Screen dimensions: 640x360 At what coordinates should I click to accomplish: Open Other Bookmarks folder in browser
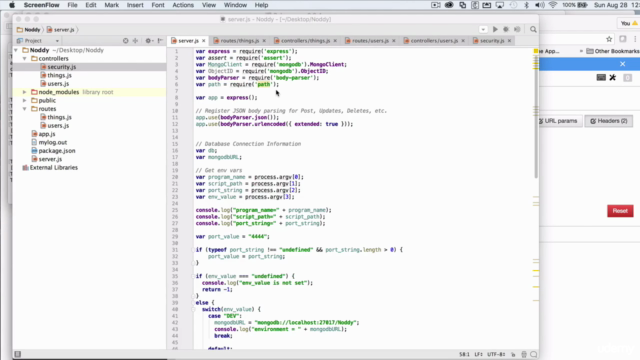613,51
